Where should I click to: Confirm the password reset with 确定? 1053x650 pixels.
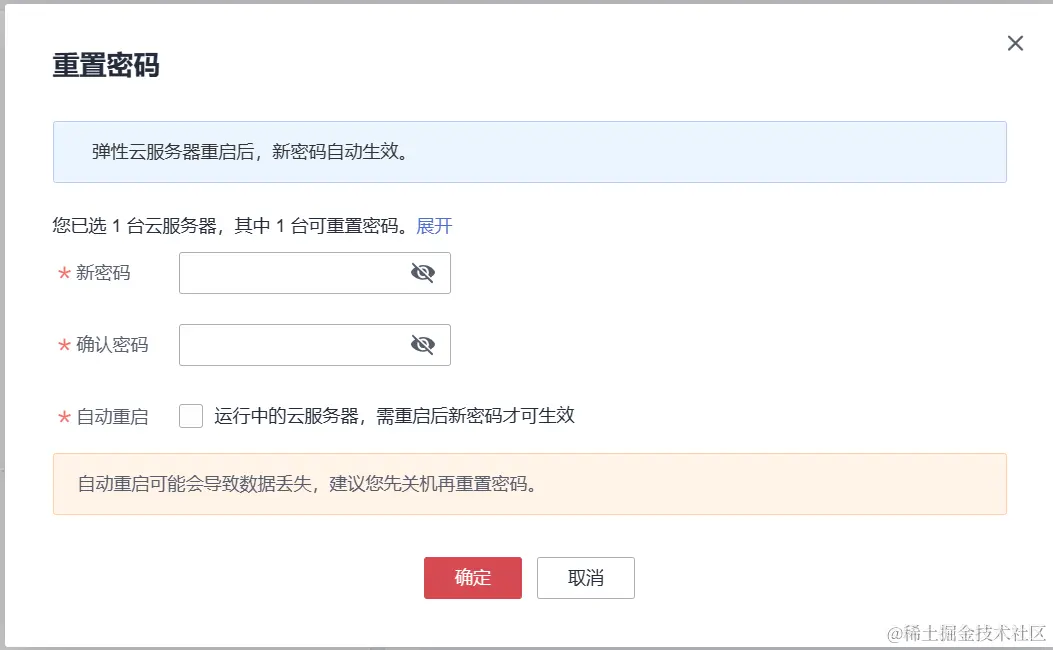click(472, 577)
